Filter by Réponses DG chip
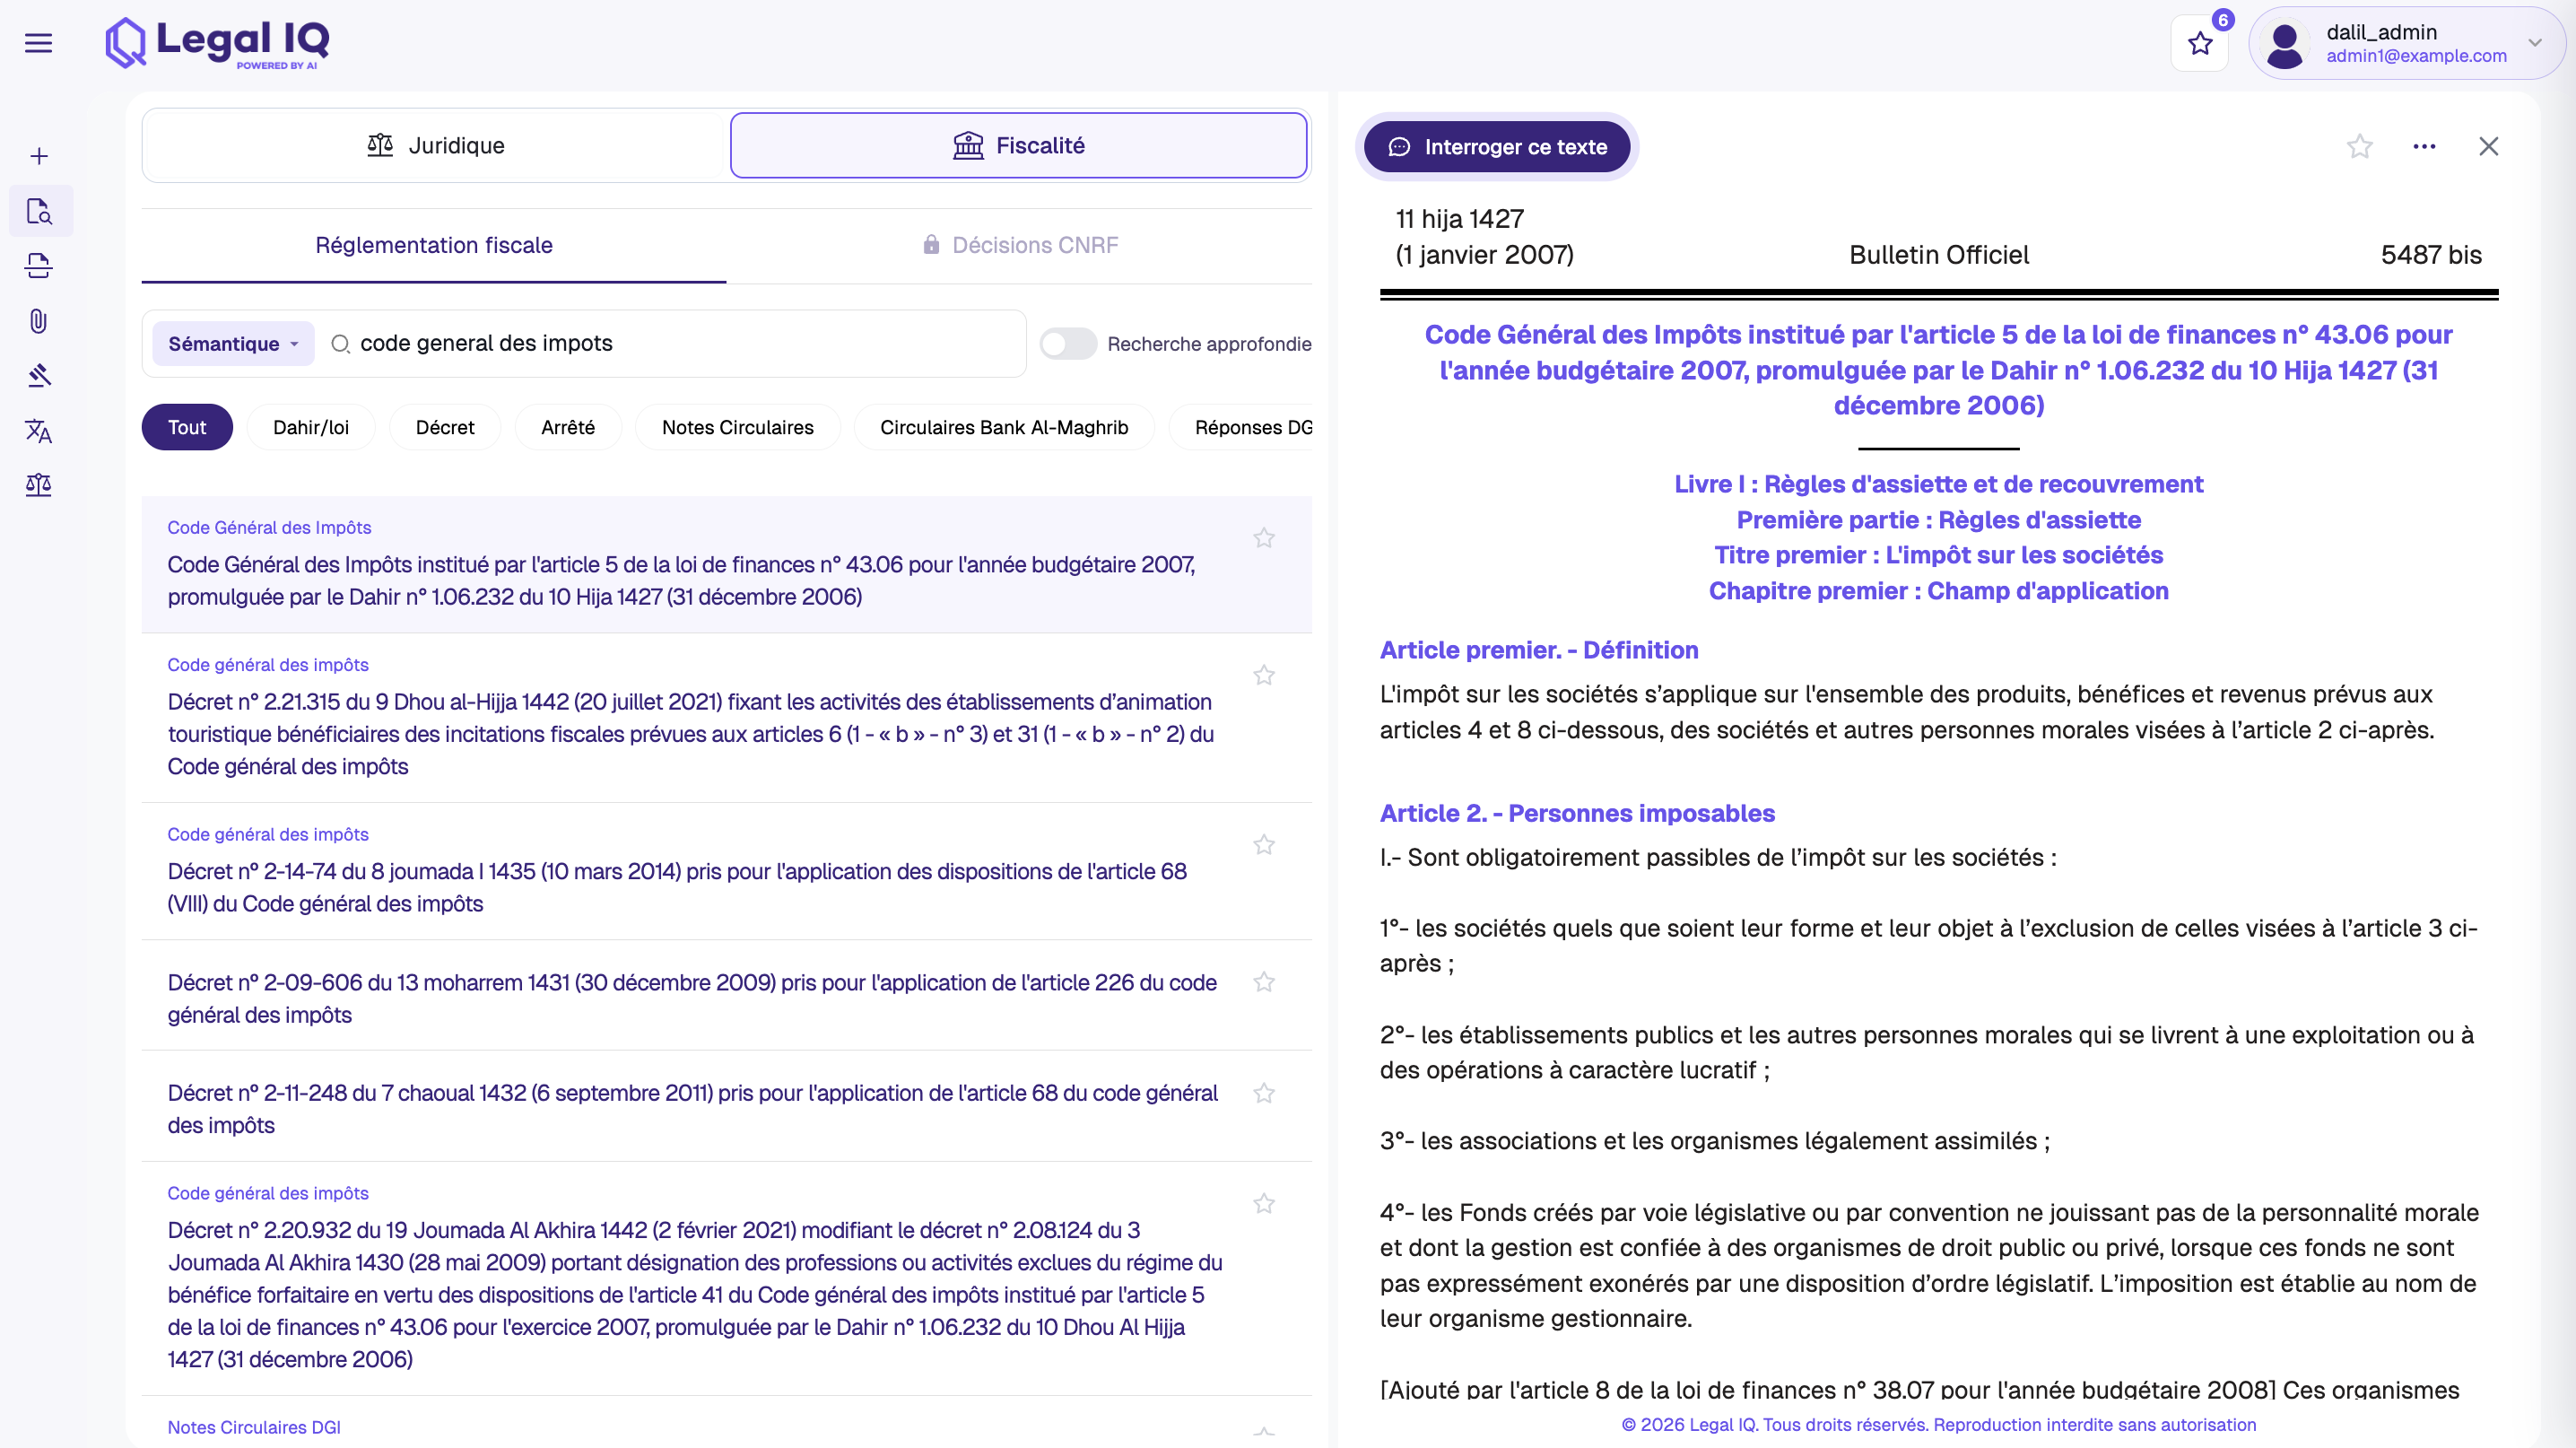This screenshot has width=2576, height=1448. point(1240,427)
